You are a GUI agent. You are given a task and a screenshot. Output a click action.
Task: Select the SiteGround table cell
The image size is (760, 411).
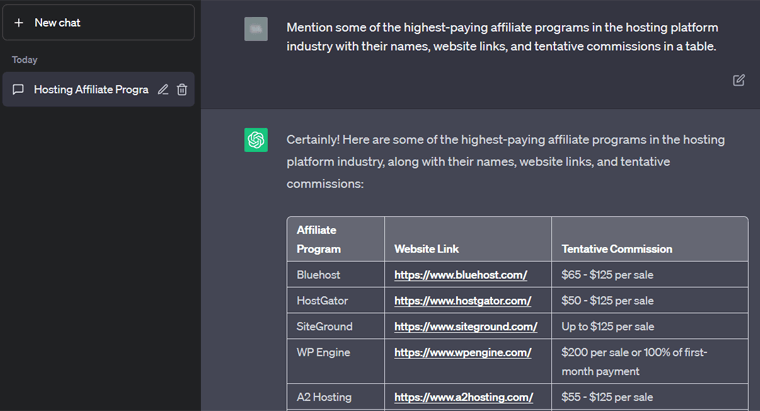pyautogui.click(x=336, y=326)
